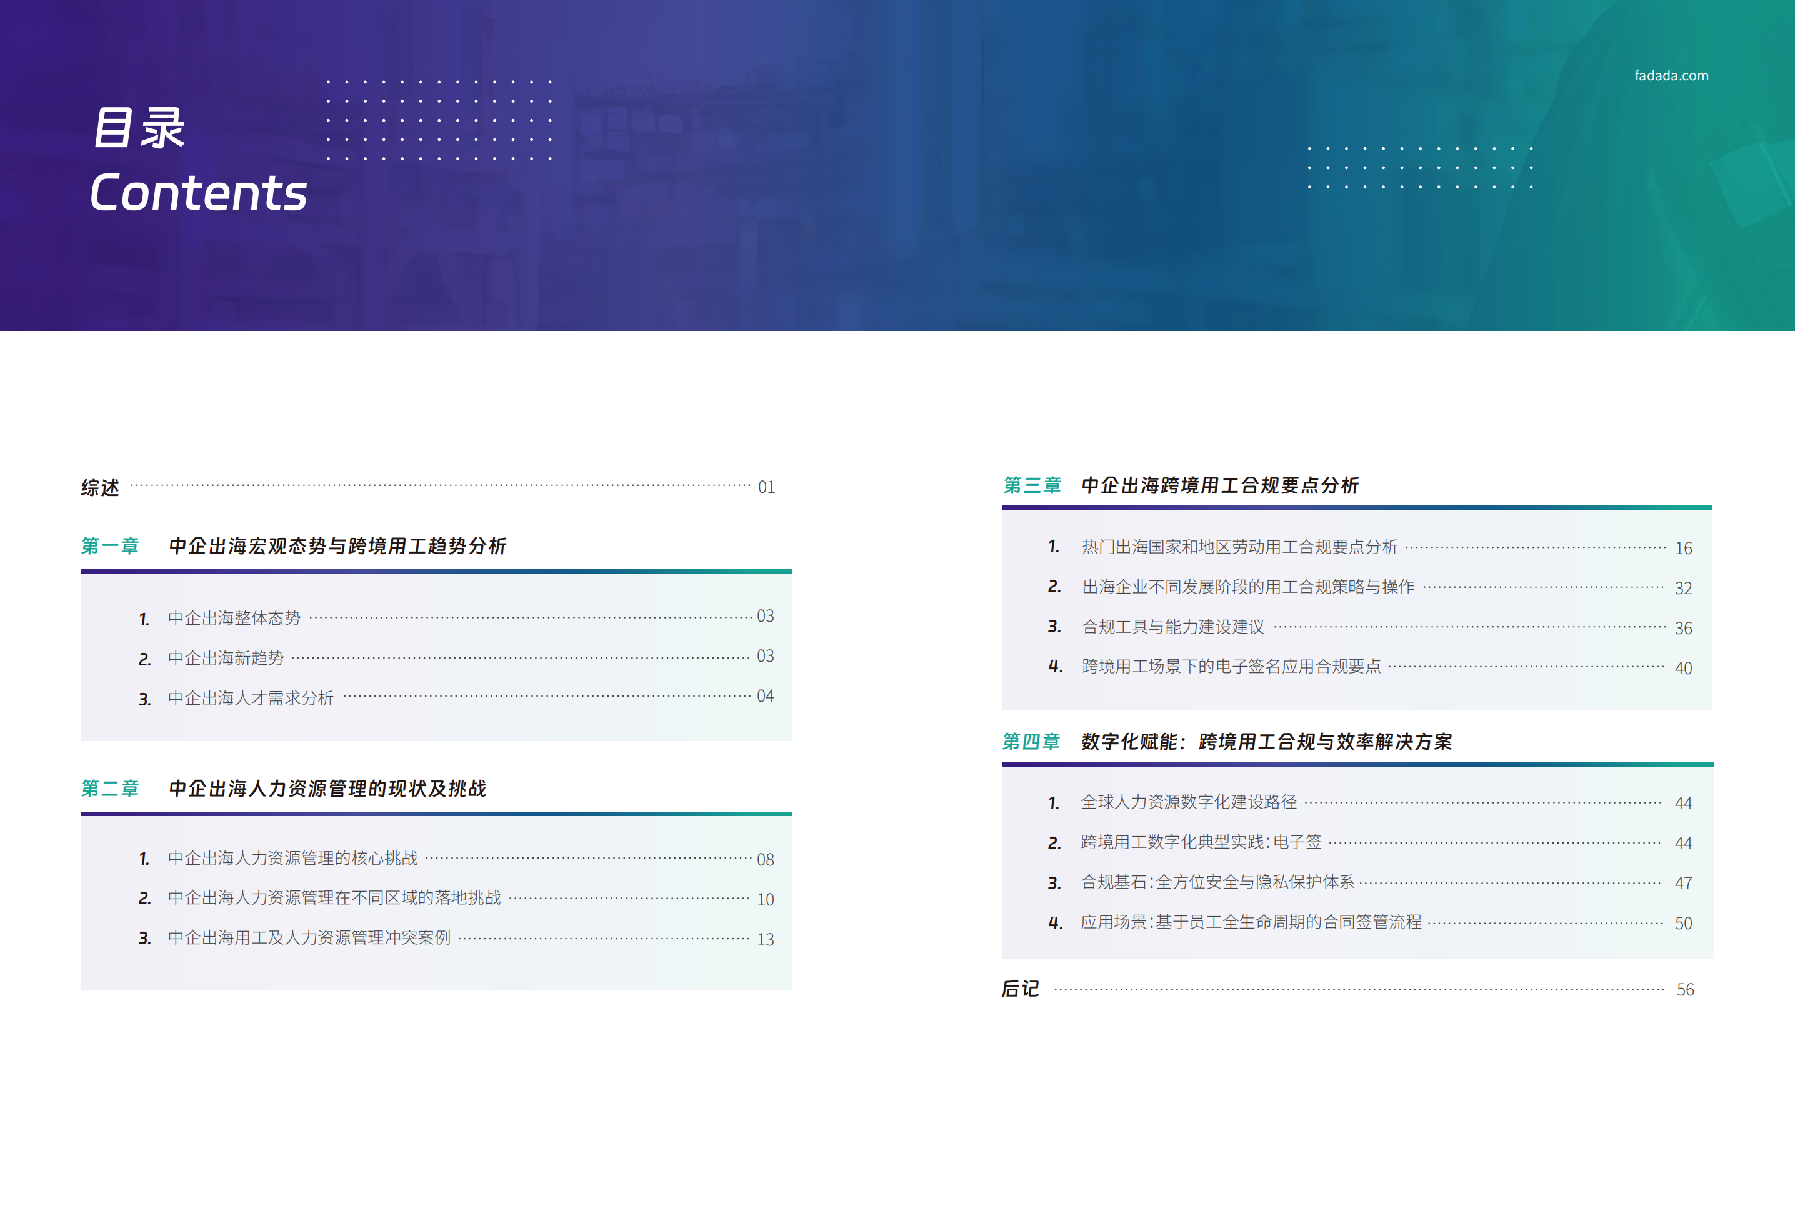Jump to 出海企业不同发展阶段的用工合规策略与操作
This screenshot has height=1228, width=1795.
[1248, 587]
